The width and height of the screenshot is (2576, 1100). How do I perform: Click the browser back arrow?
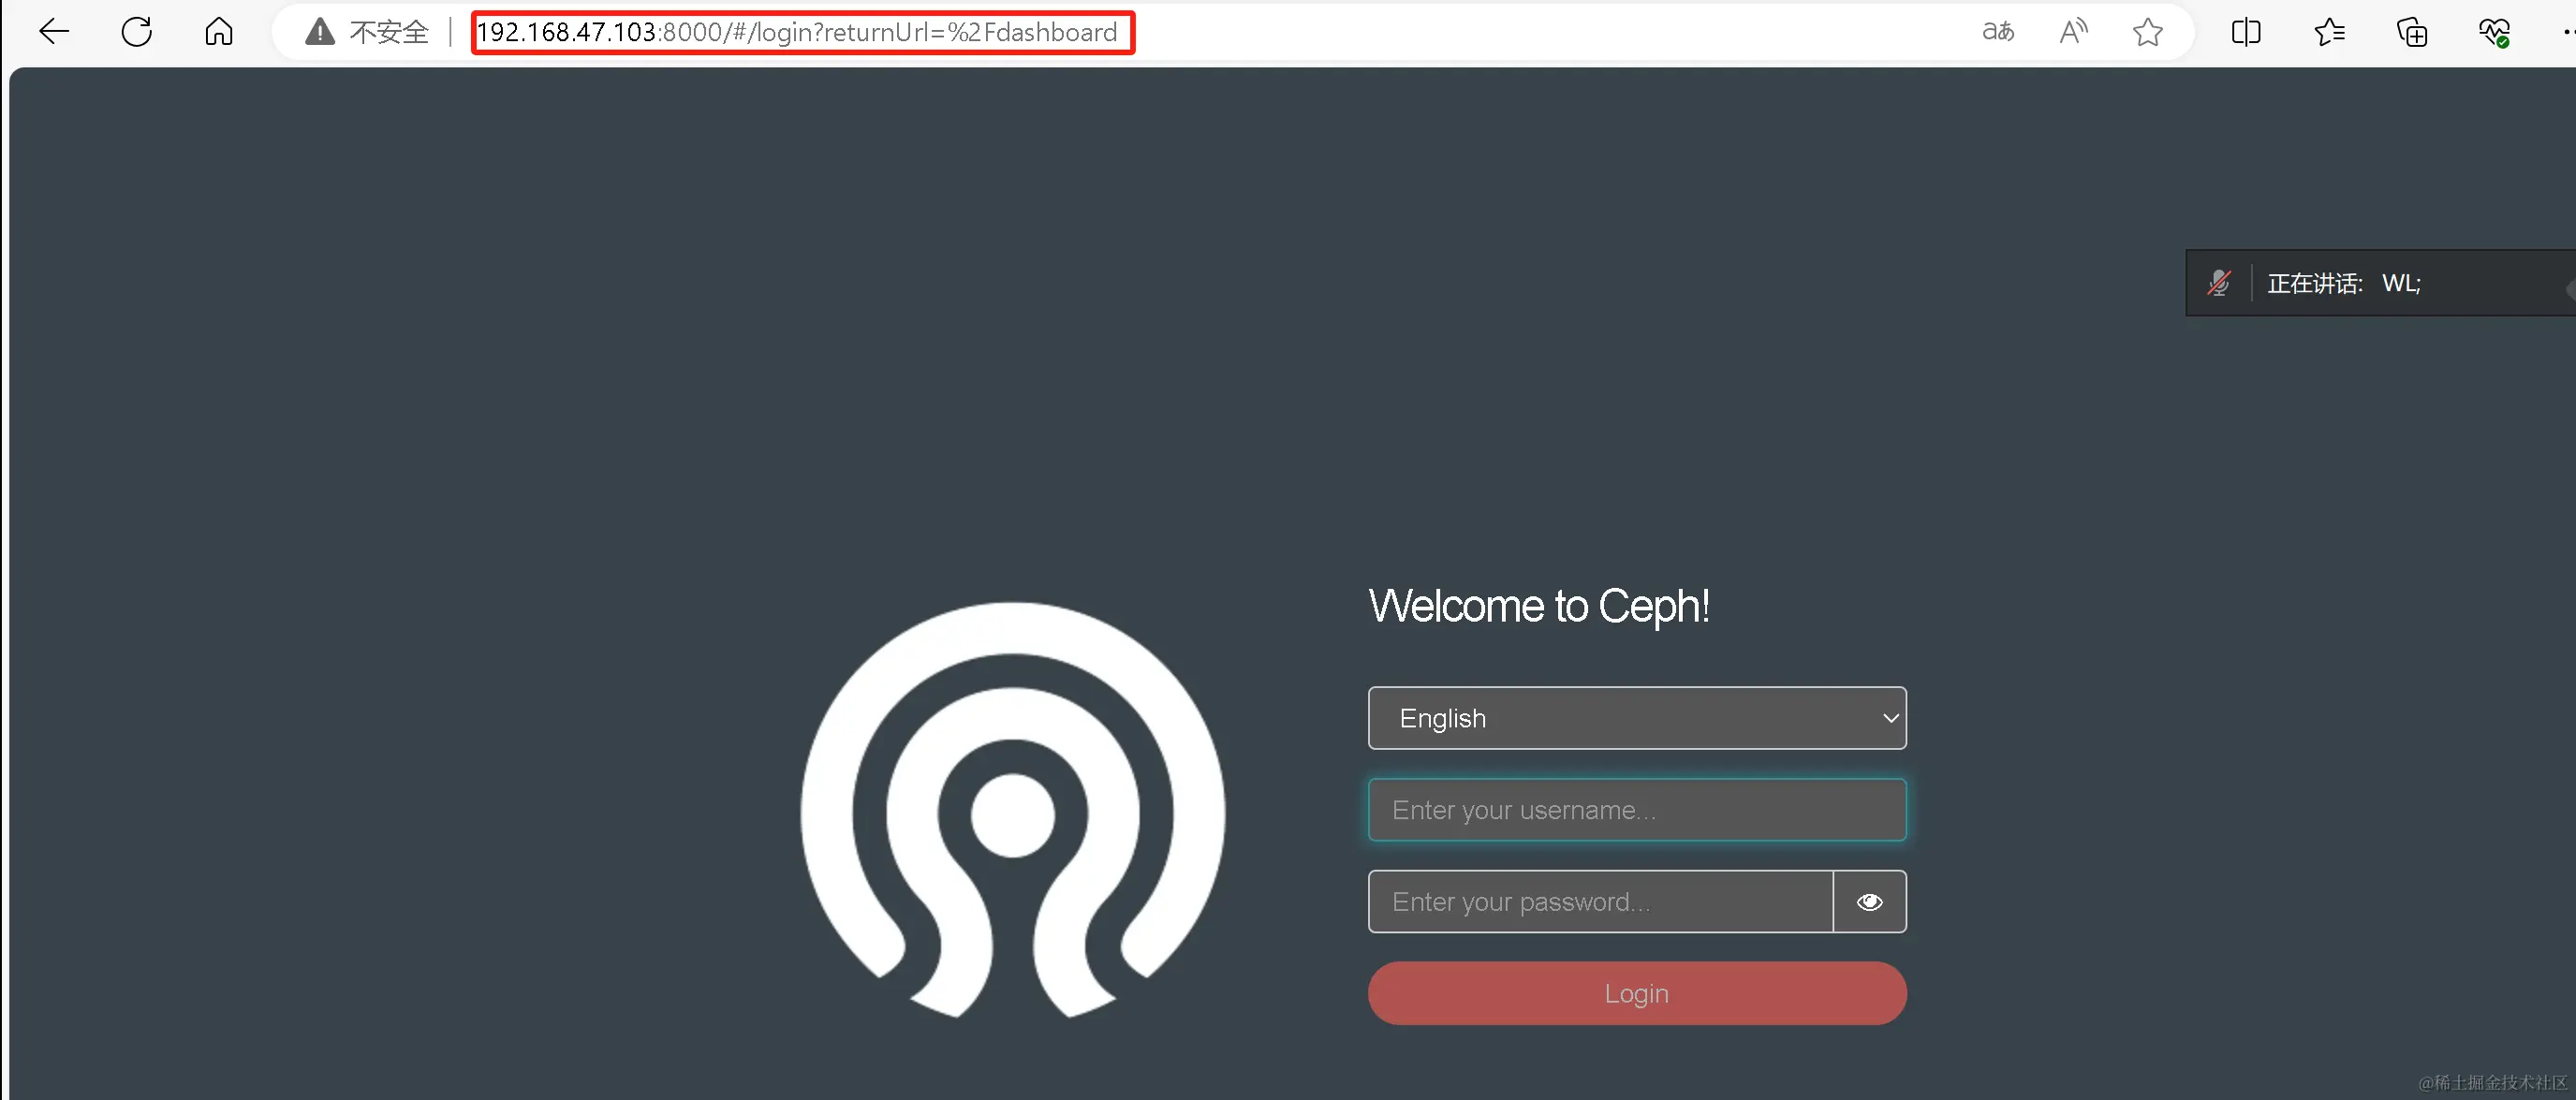click(54, 32)
